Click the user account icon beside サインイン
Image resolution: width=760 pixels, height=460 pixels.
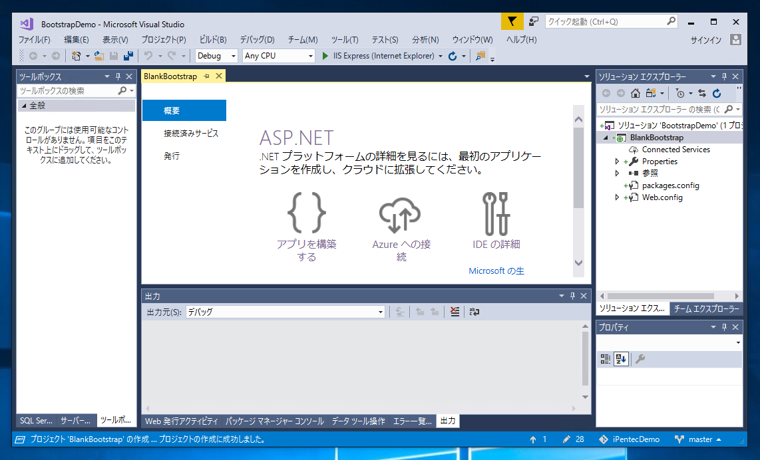tap(736, 40)
